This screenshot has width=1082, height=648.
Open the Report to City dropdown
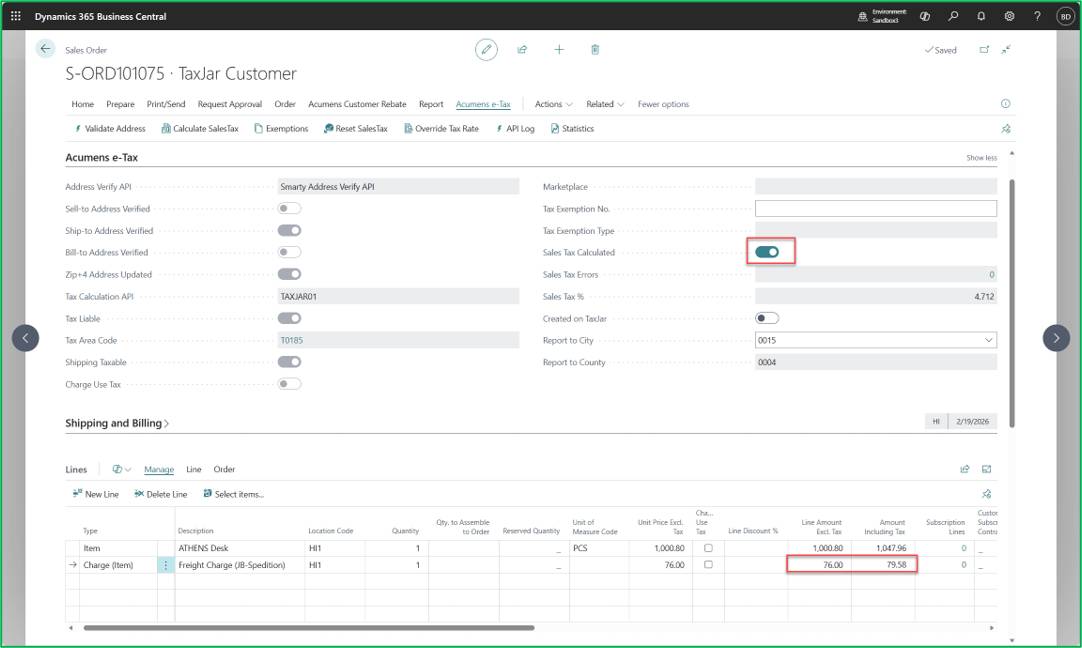click(988, 340)
